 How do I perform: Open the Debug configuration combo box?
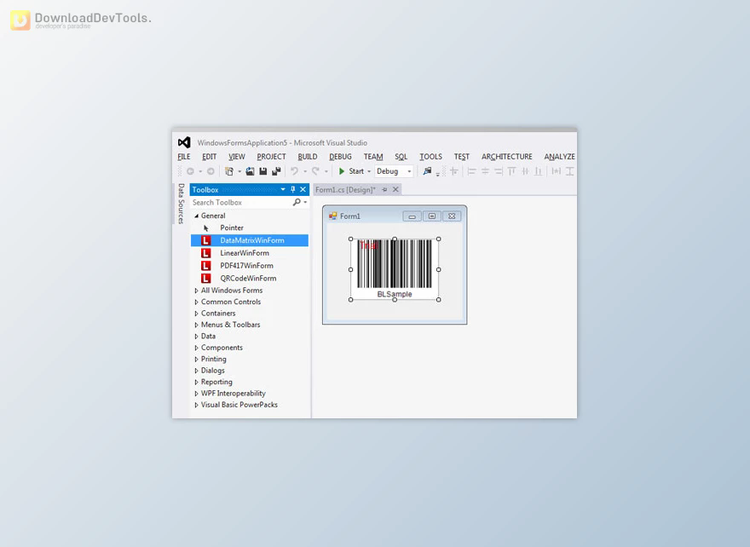394,171
